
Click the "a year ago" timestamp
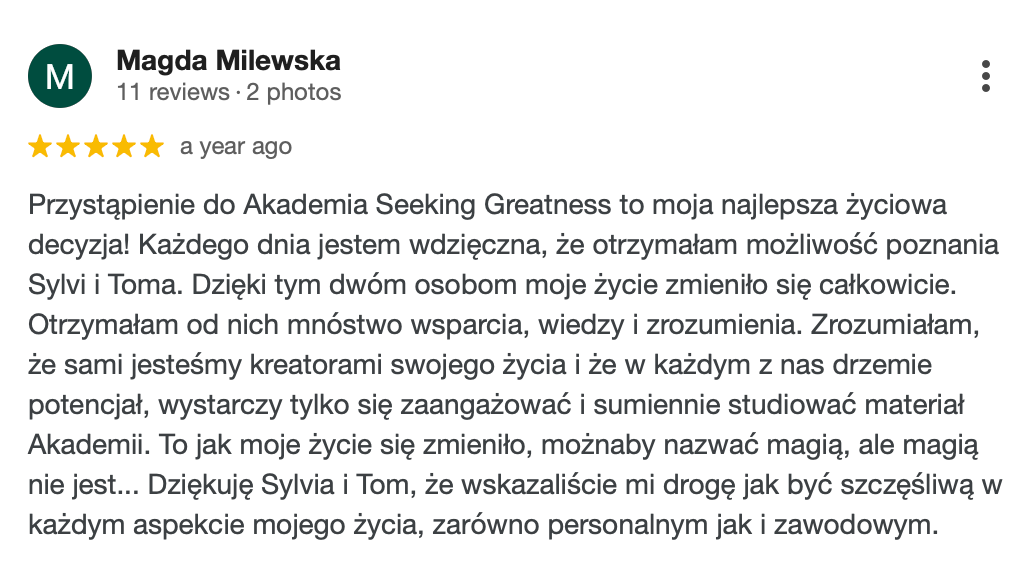tap(236, 147)
